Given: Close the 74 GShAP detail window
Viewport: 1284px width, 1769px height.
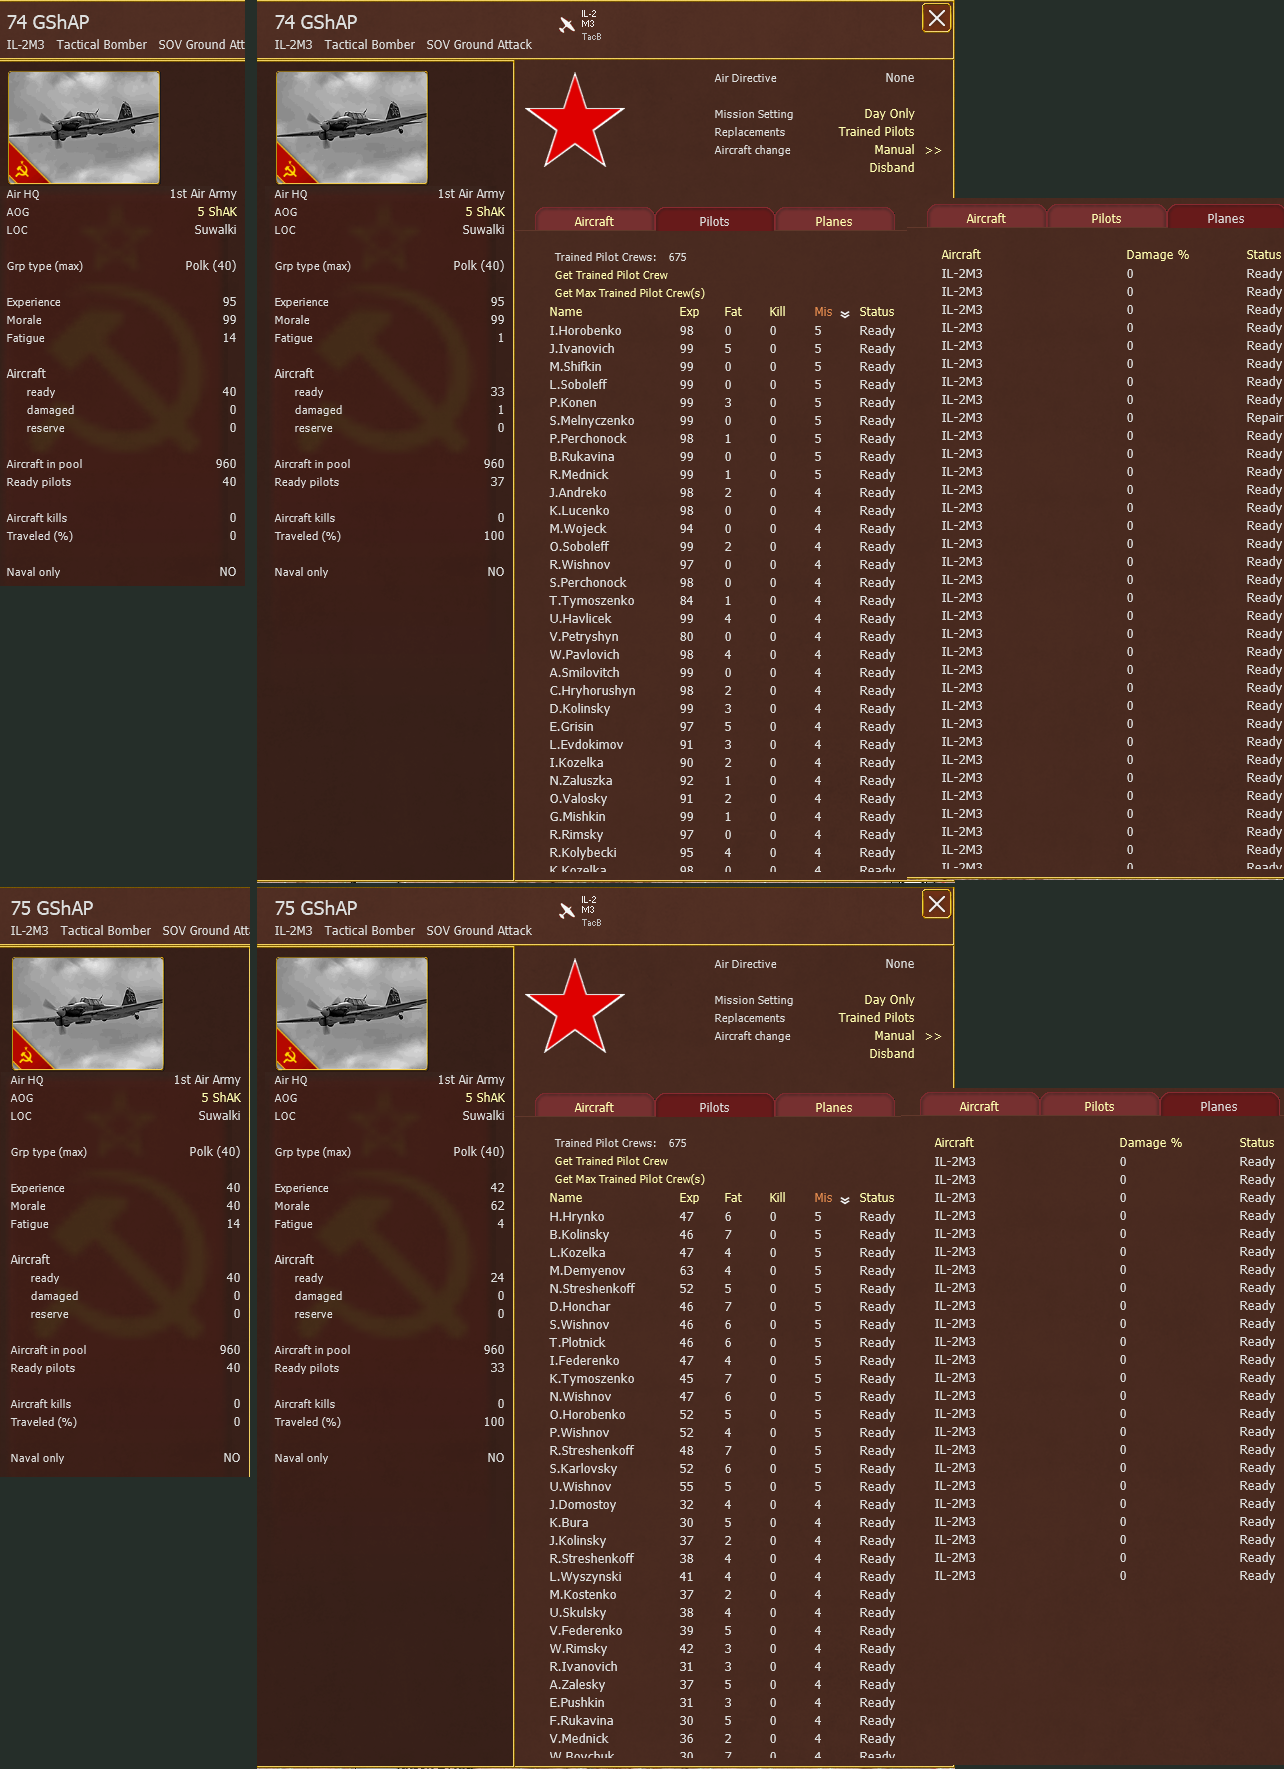Looking at the screenshot, I should tap(936, 18).
